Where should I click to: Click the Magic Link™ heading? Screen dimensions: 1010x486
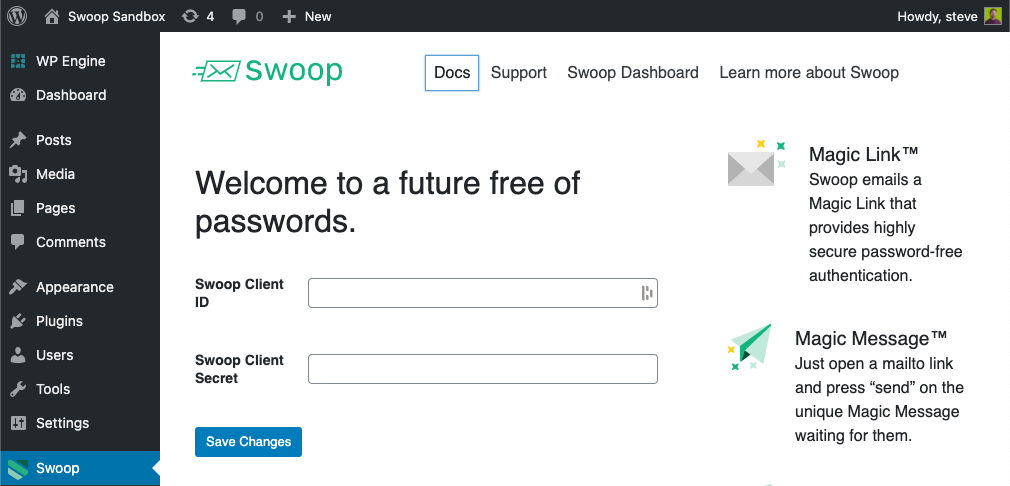(x=863, y=154)
